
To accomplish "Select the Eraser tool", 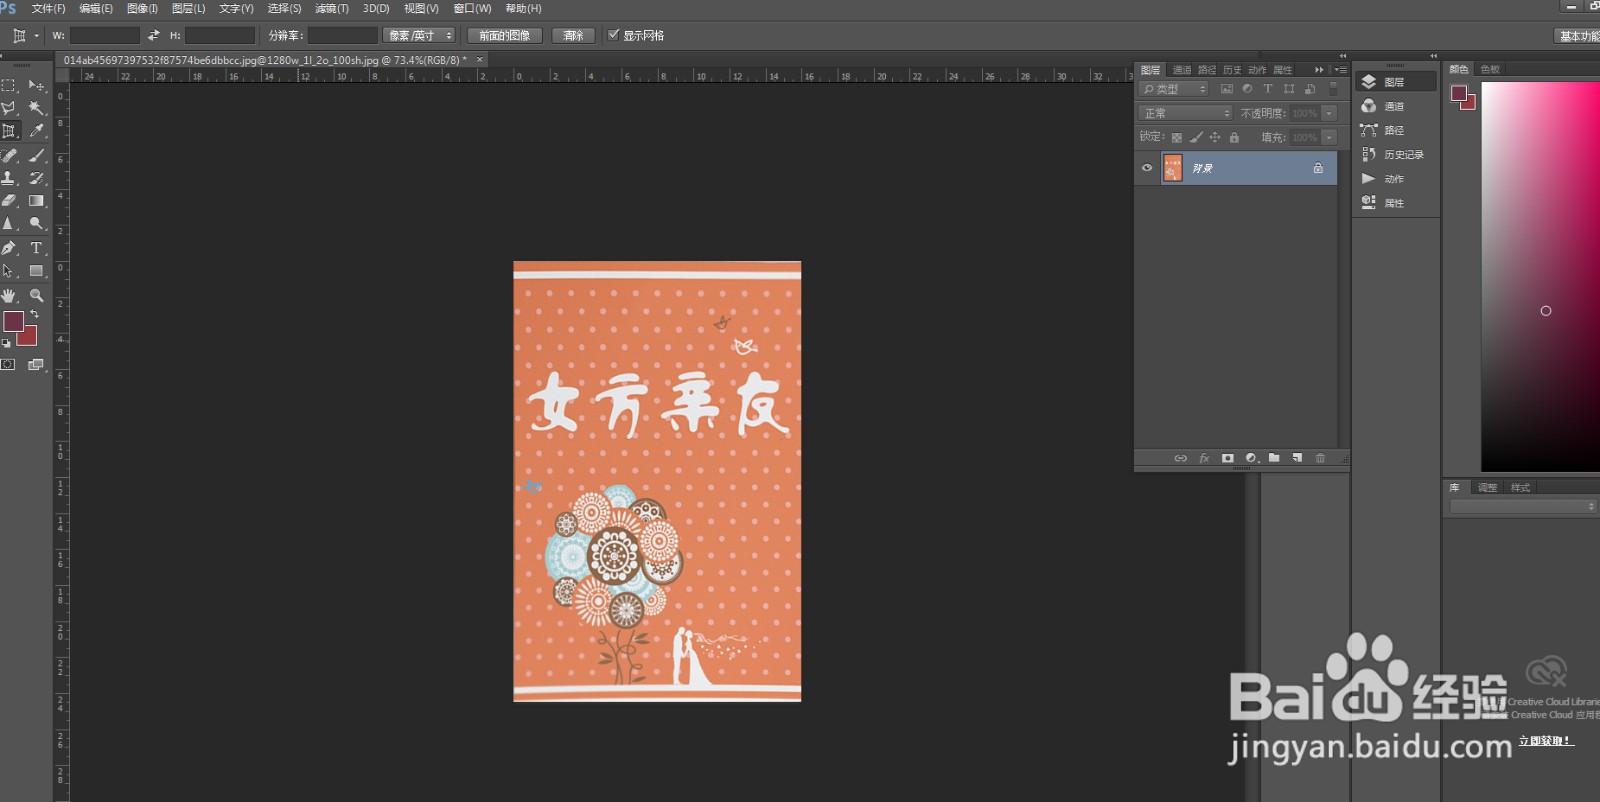I will (x=9, y=201).
